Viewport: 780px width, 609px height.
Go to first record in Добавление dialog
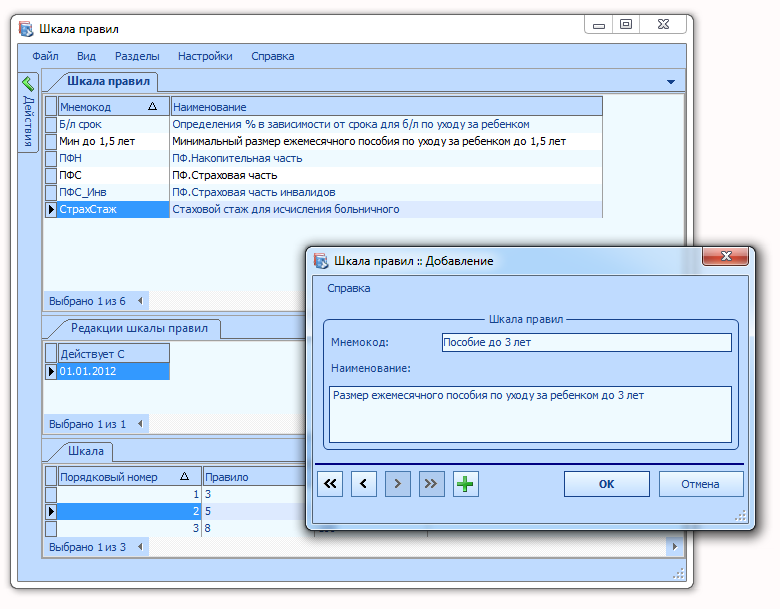point(330,484)
